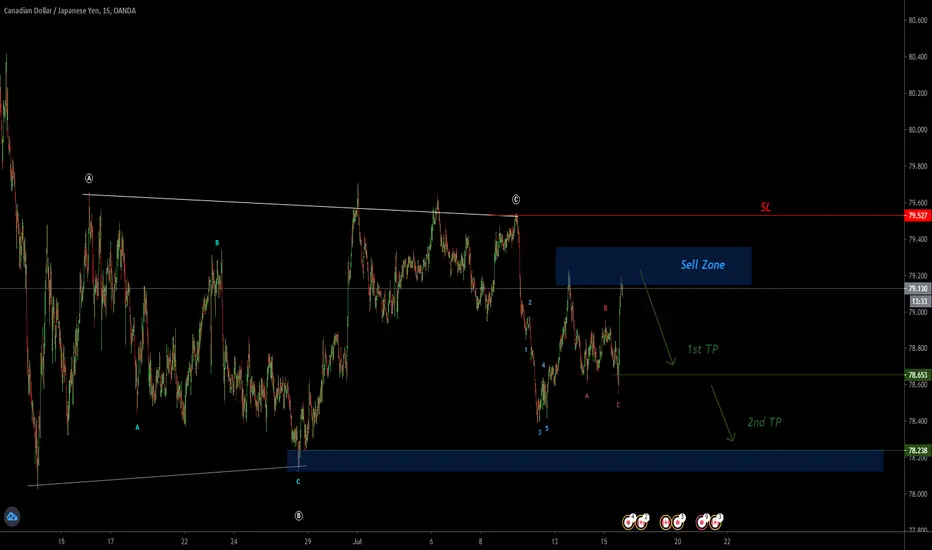Viewport: 932px width, 550px height.
Task: Select the circled C wave label
Action: pyautogui.click(x=516, y=199)
